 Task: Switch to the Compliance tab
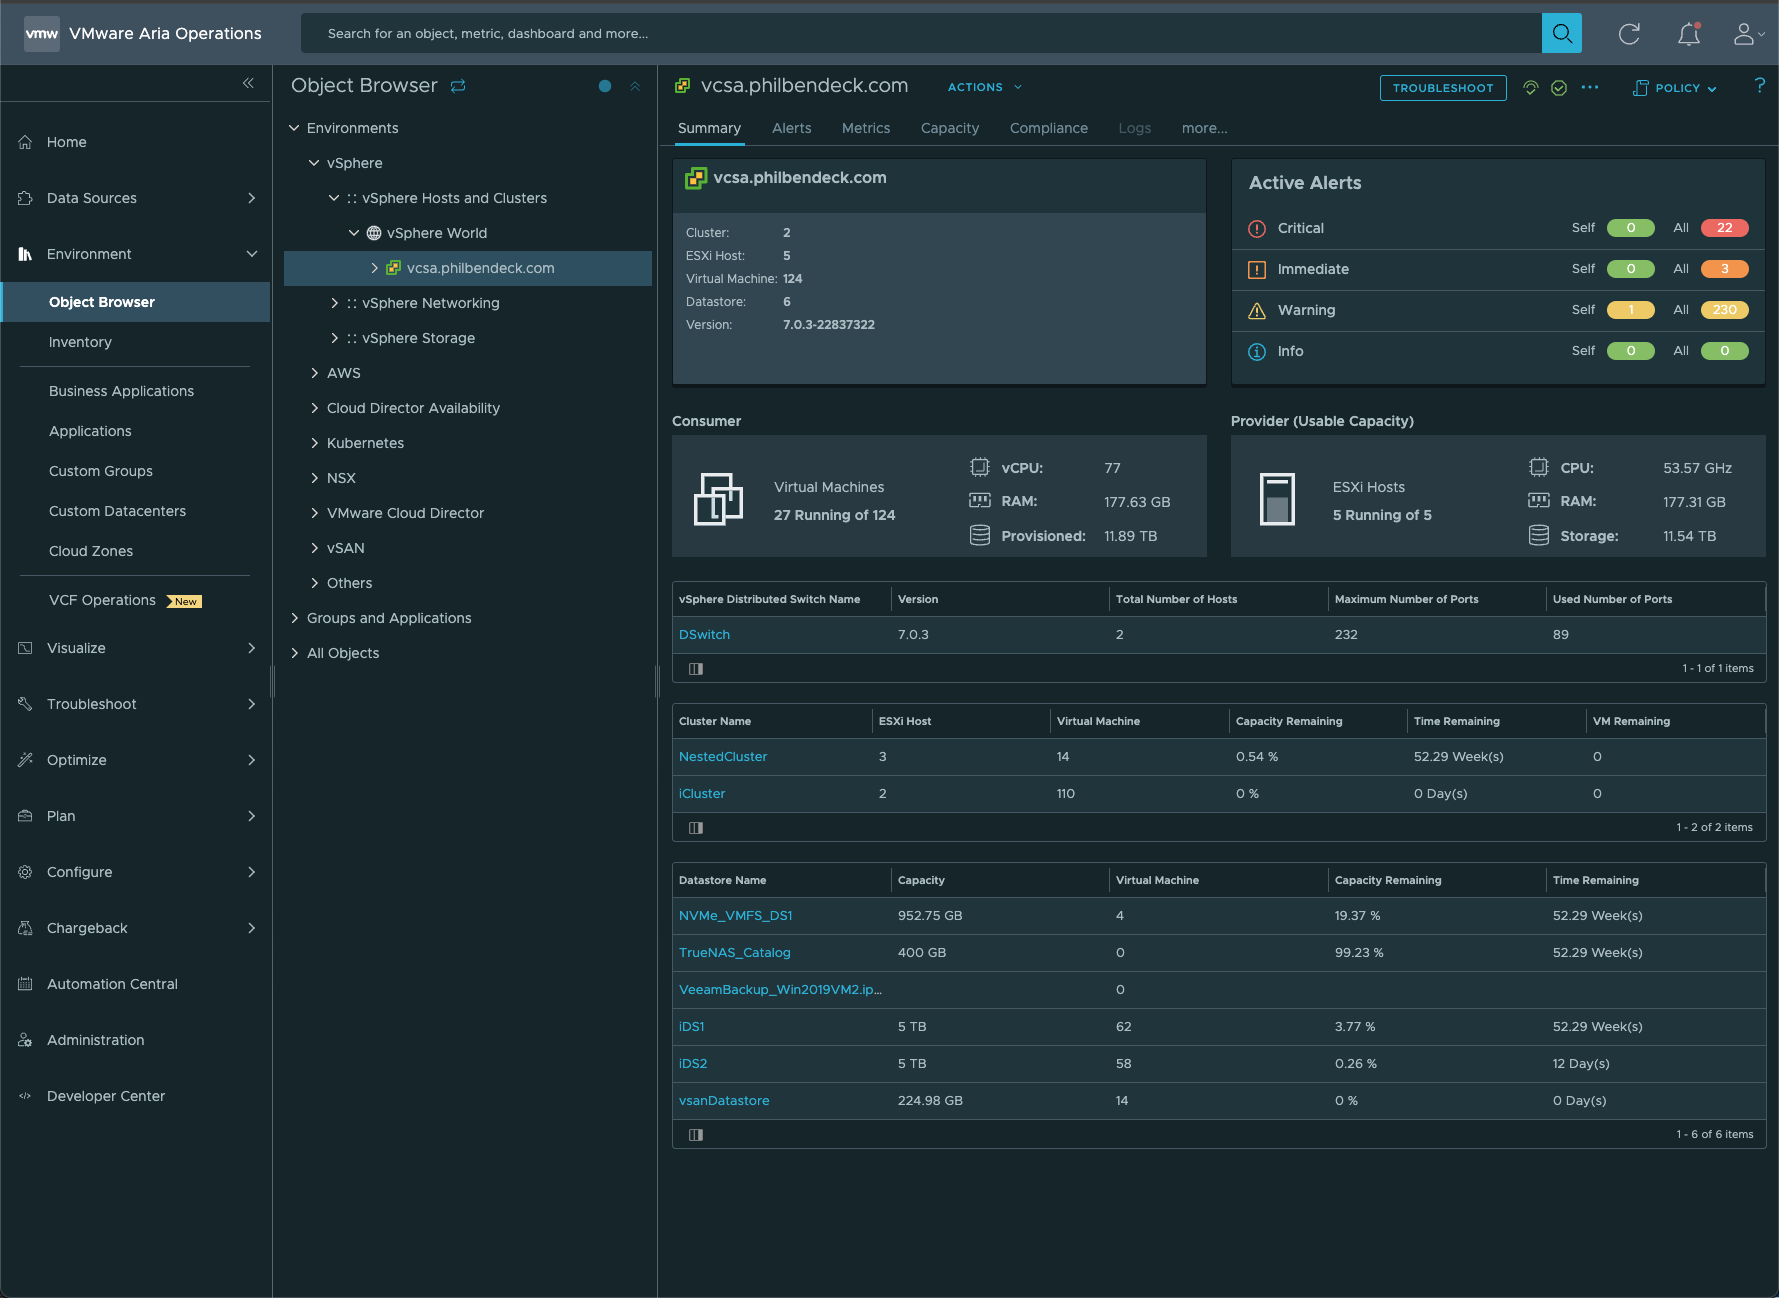[x=1049, y=128]
